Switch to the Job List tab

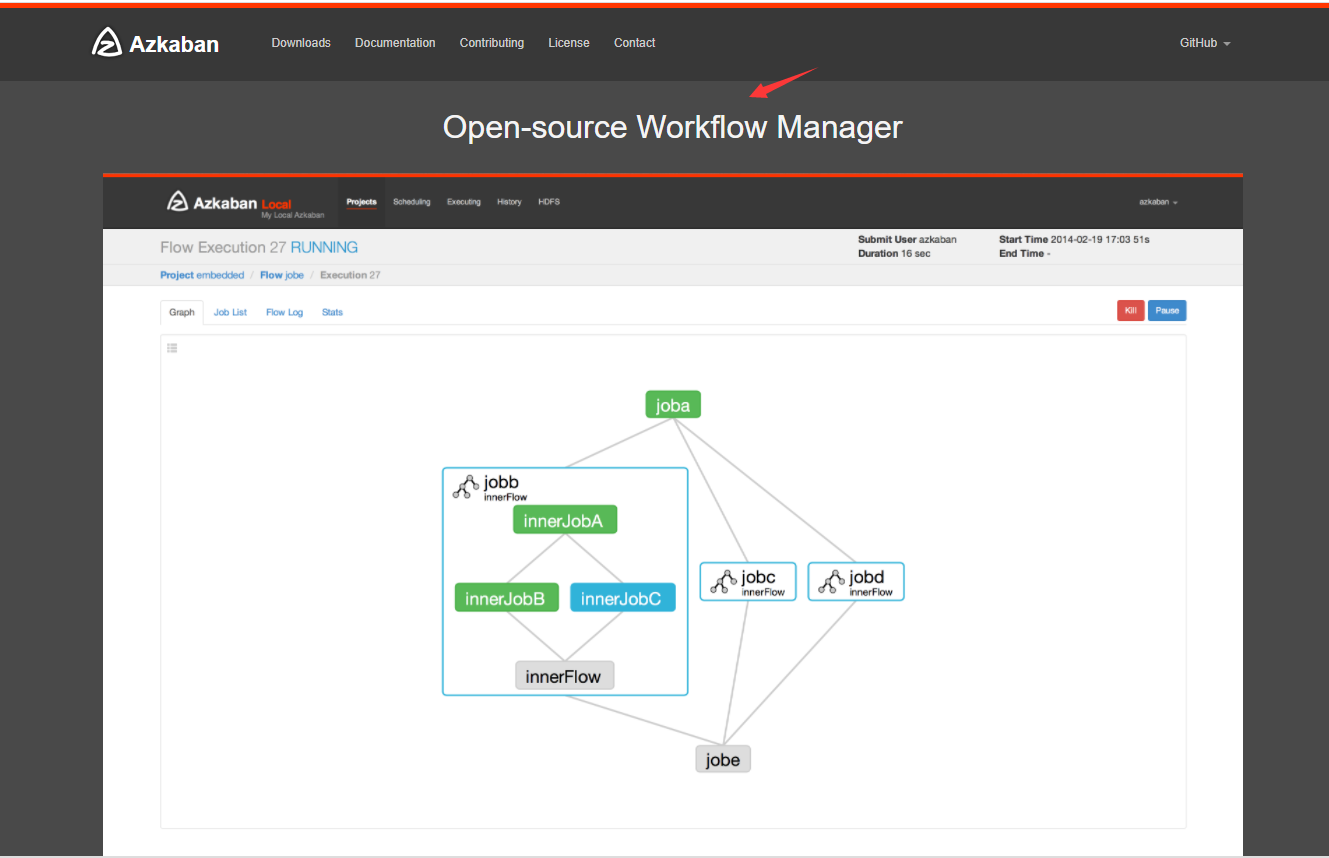click(230, 312)
